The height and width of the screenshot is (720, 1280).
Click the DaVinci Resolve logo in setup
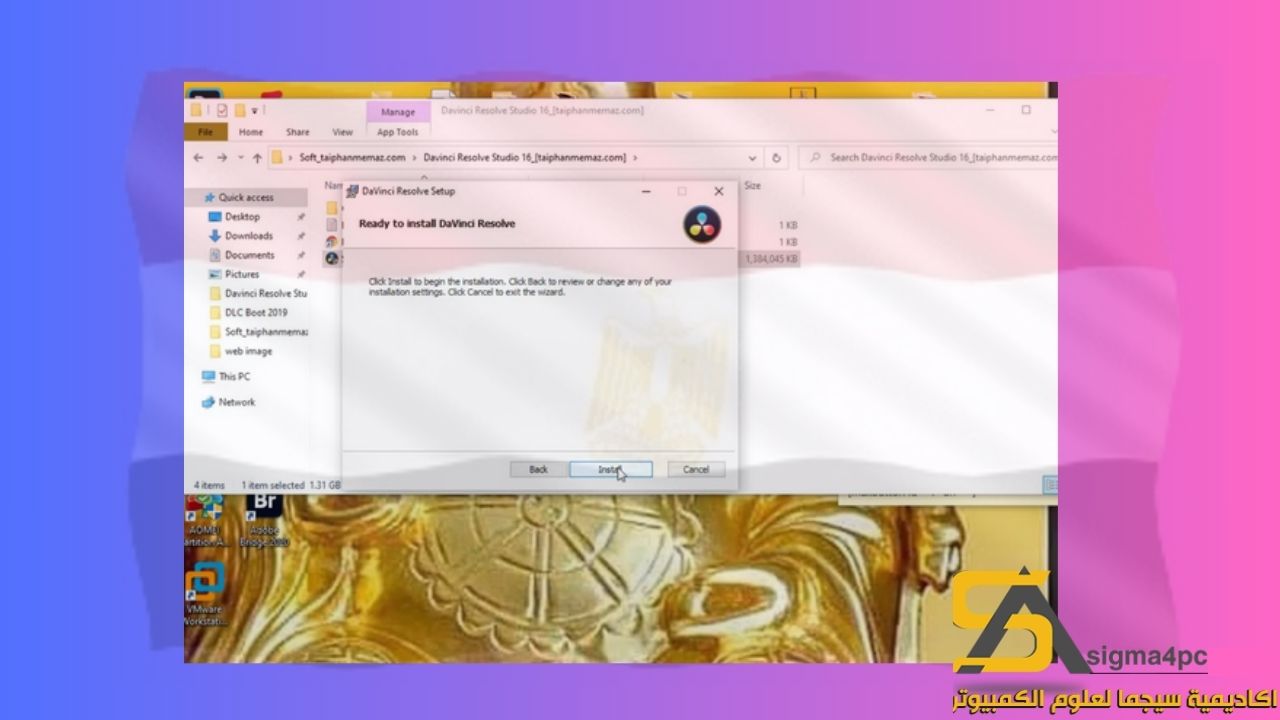pyautogui.click(x=702, y=225)
